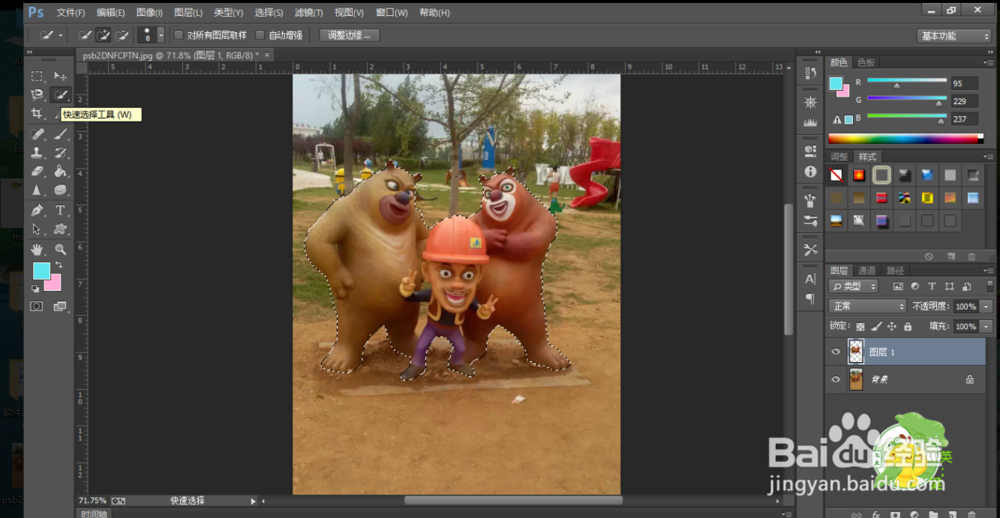Open the 选择(S) menu
This screenshot has width=1000, height=518.
click(x=269, y=13)
